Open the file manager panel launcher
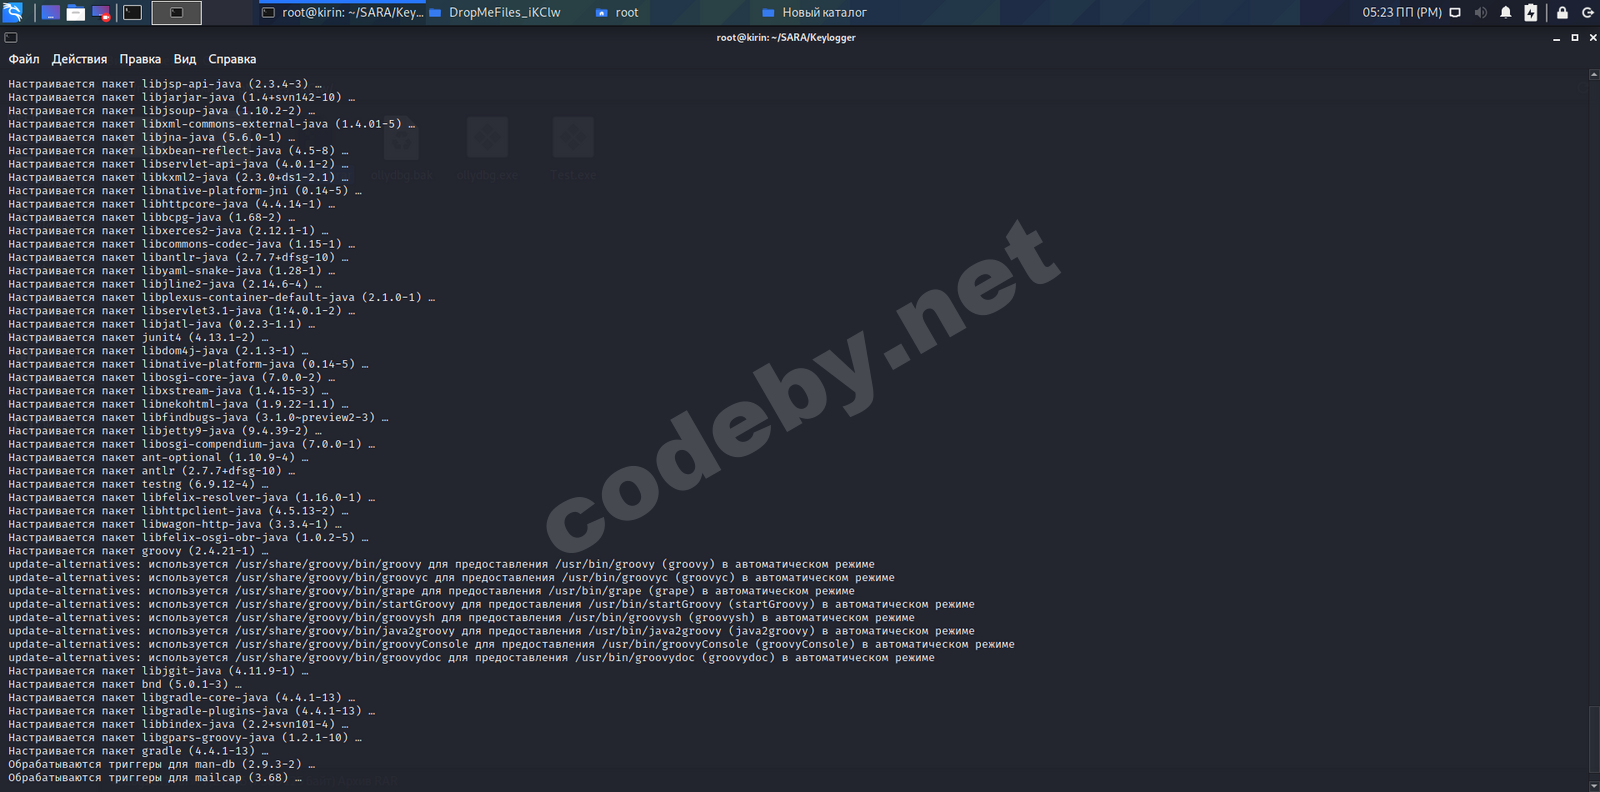The image size is (1600, 792). tap(76, 13)
